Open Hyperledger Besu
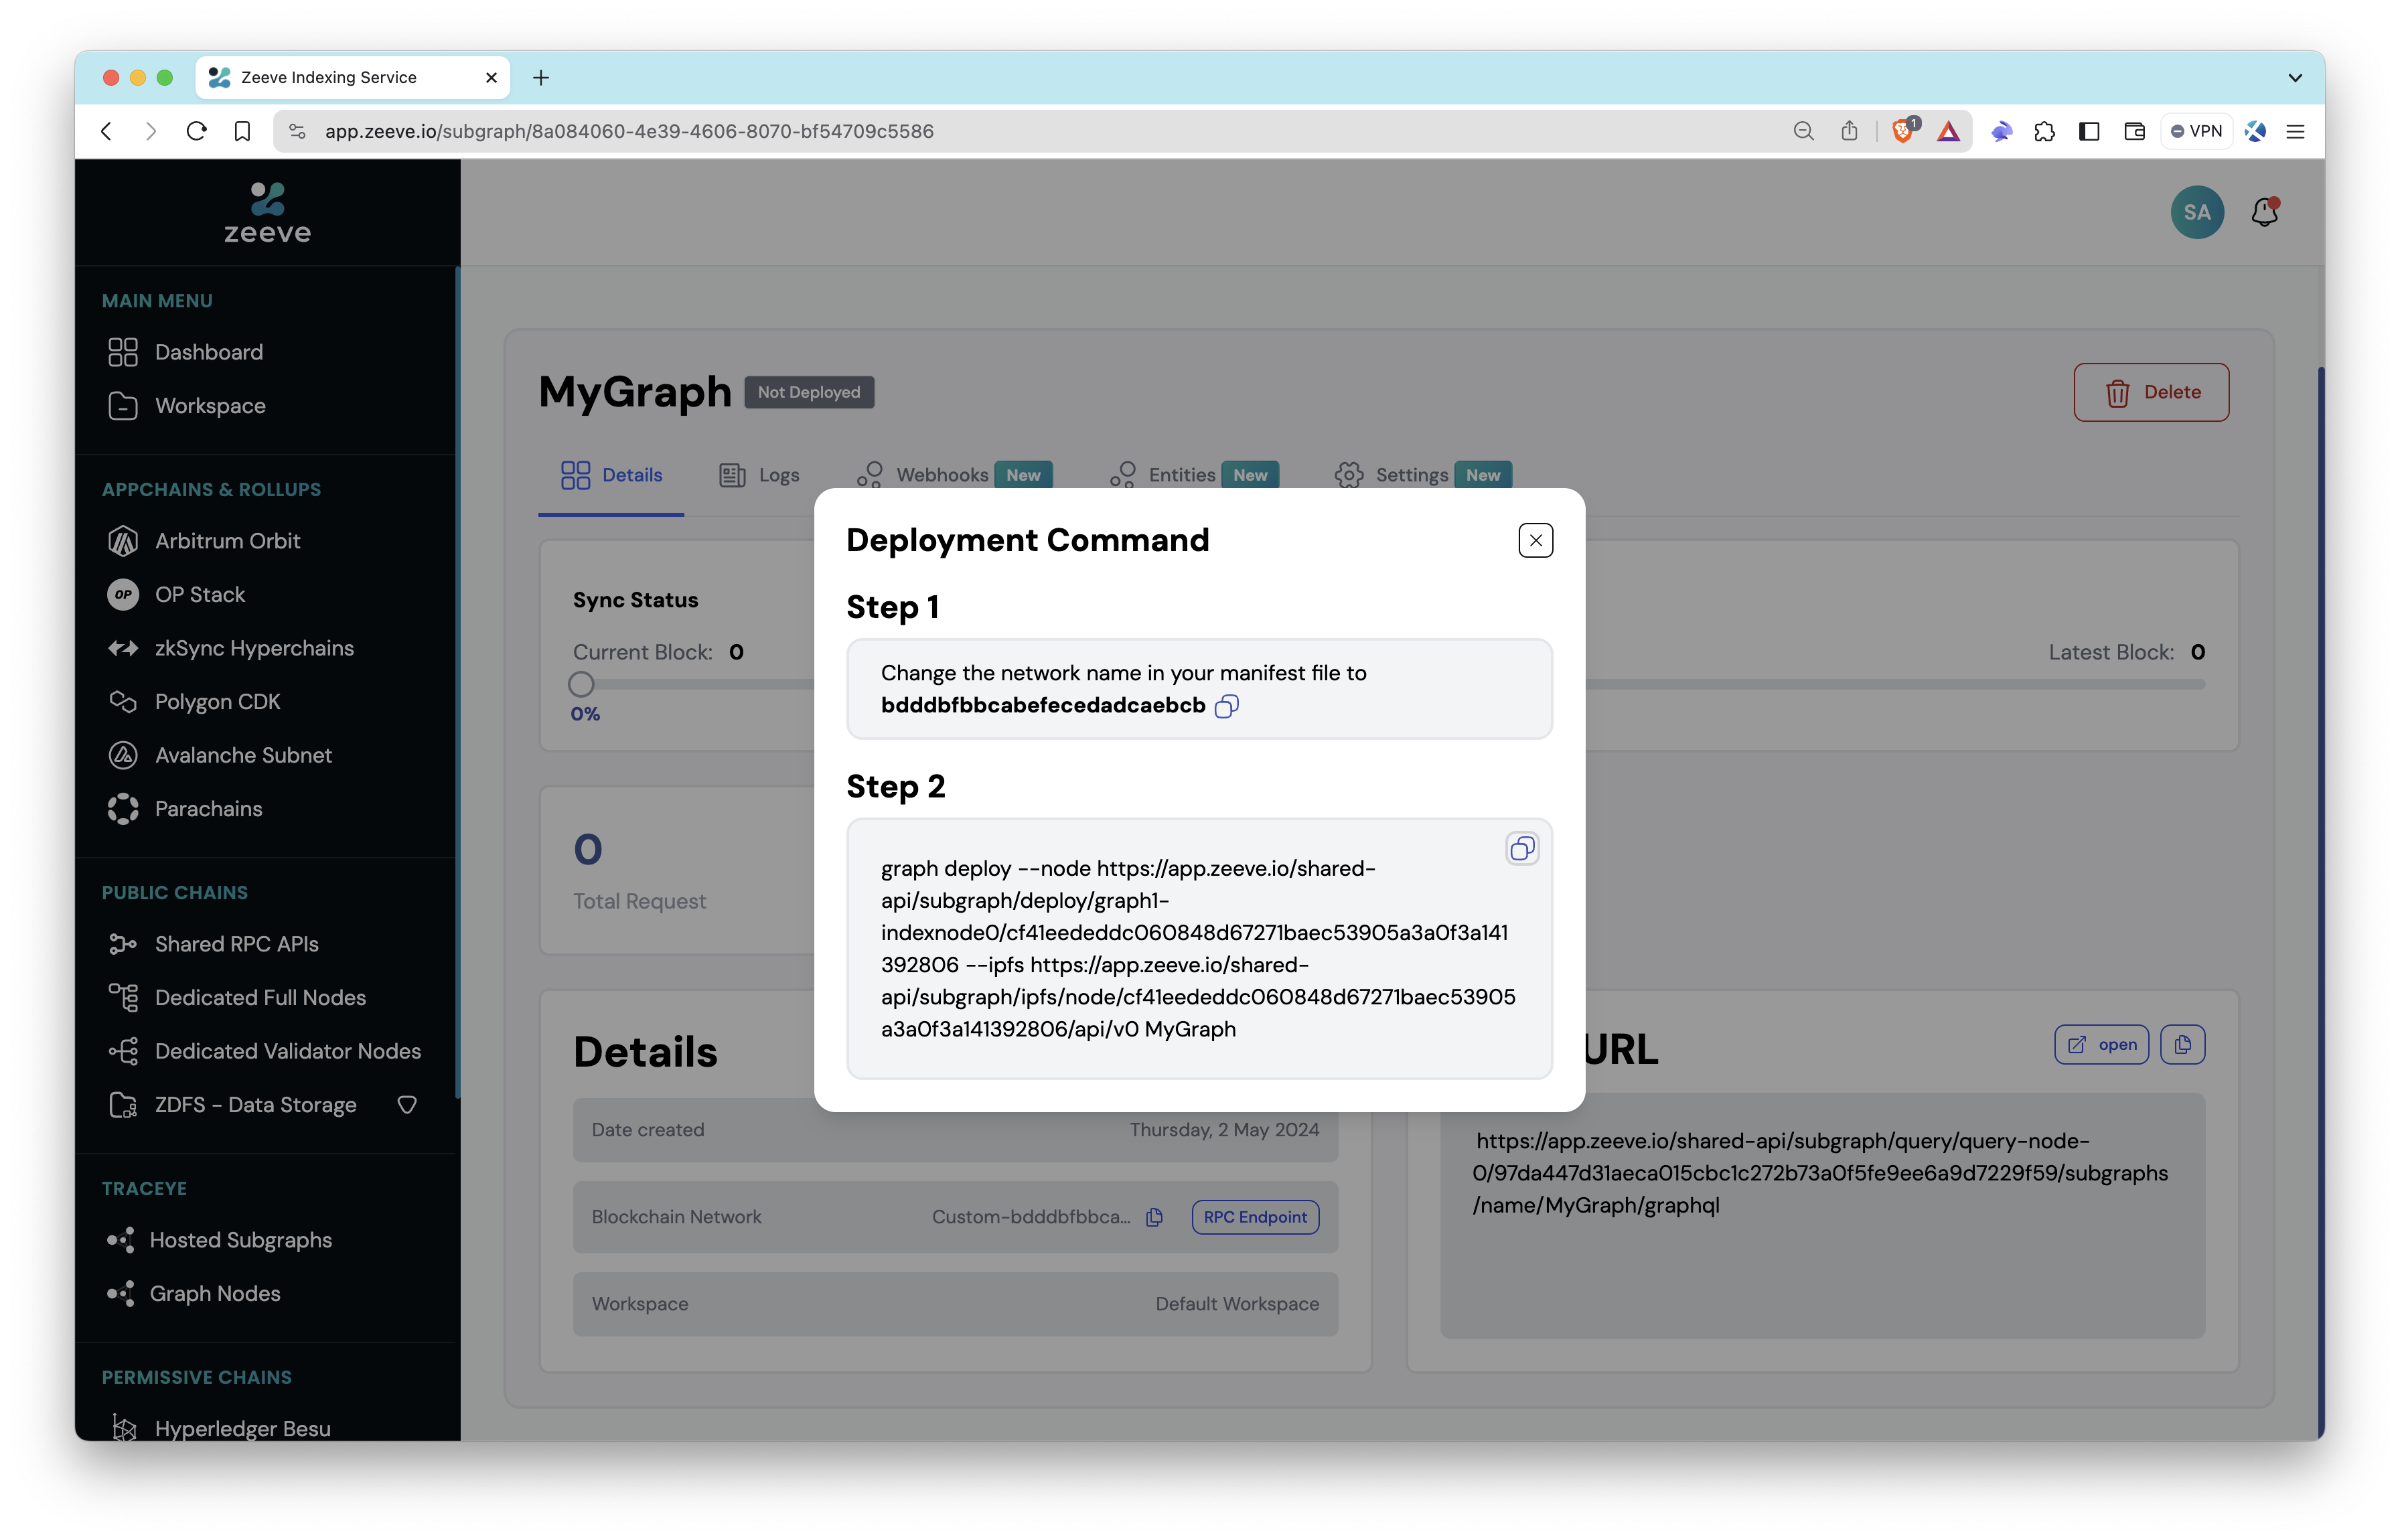2400x1540 pixels. click(242, 1428)
